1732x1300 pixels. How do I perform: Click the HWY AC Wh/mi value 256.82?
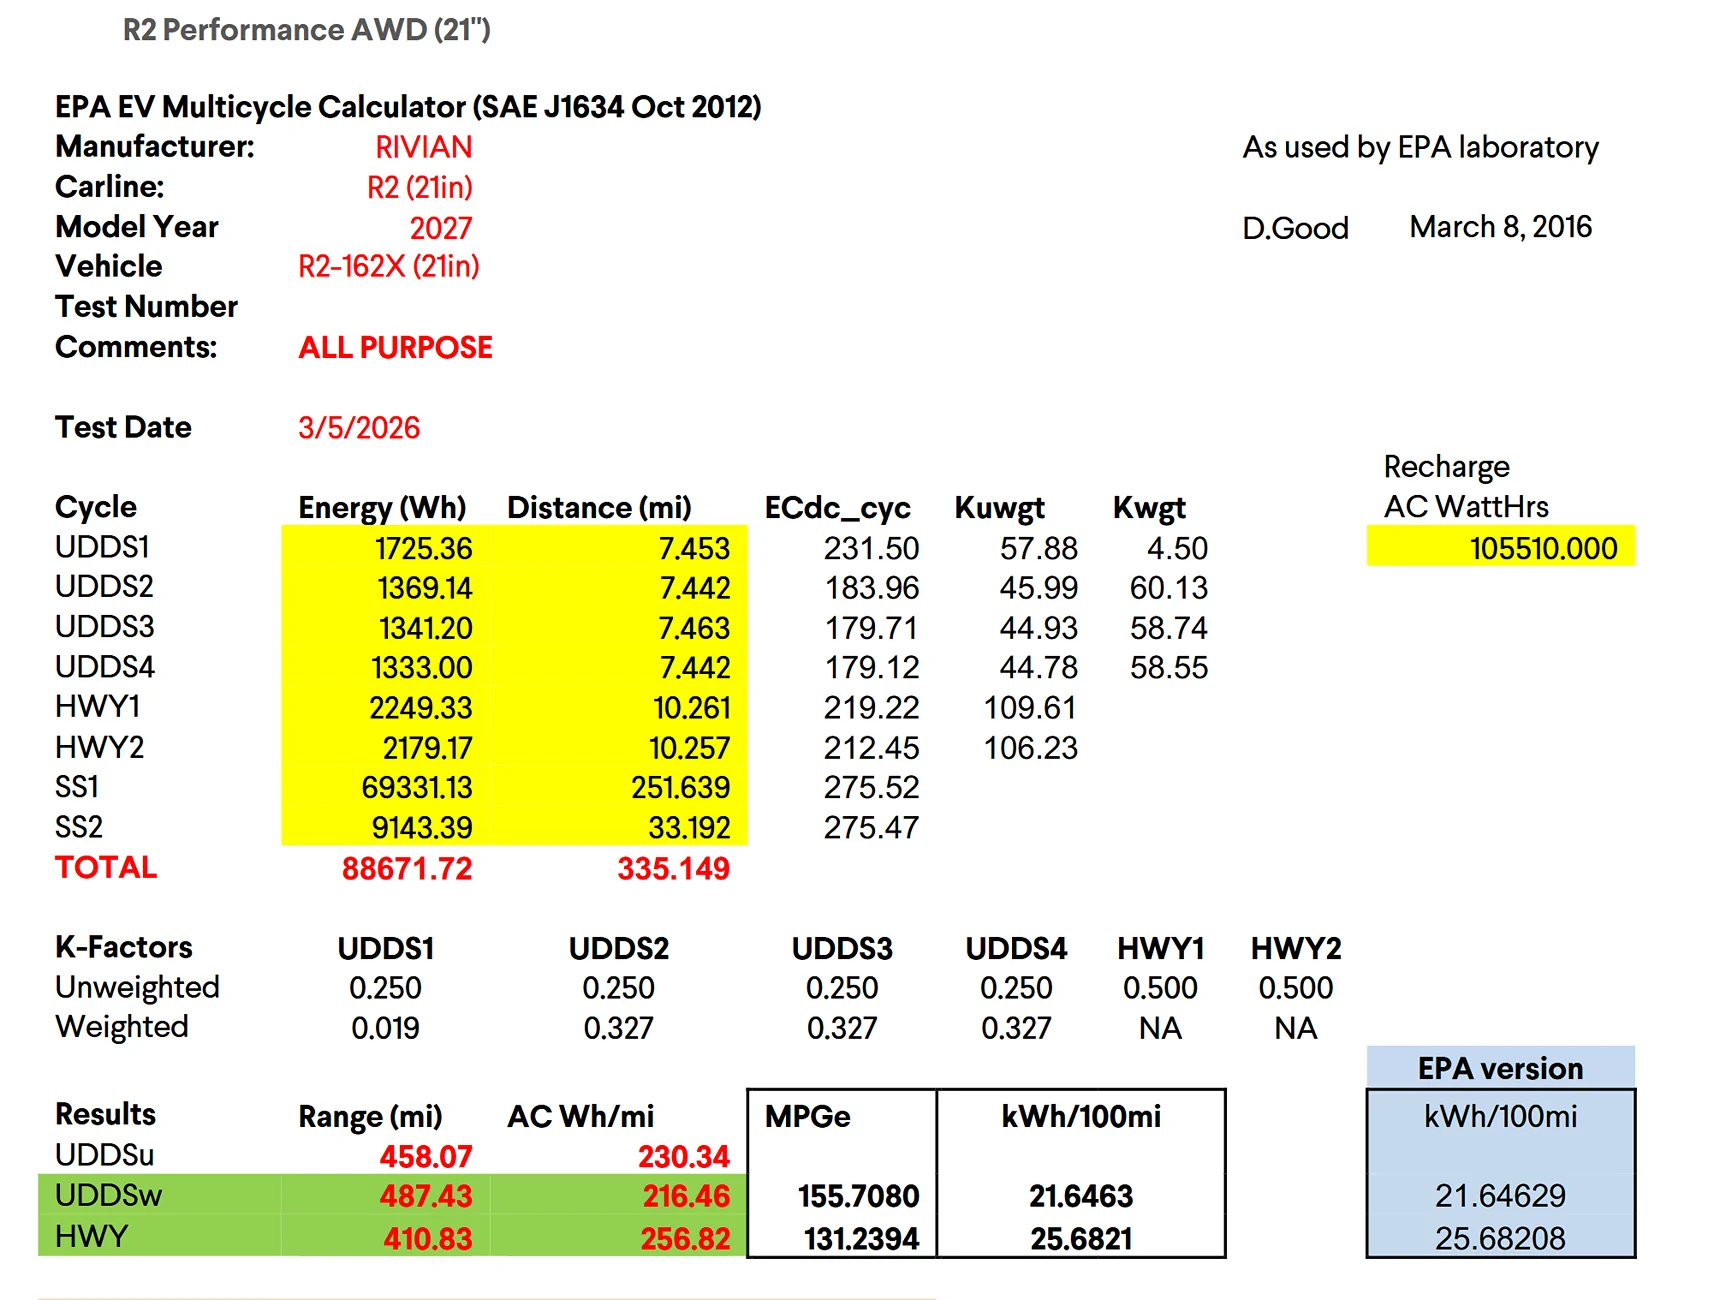(685, 1239)
